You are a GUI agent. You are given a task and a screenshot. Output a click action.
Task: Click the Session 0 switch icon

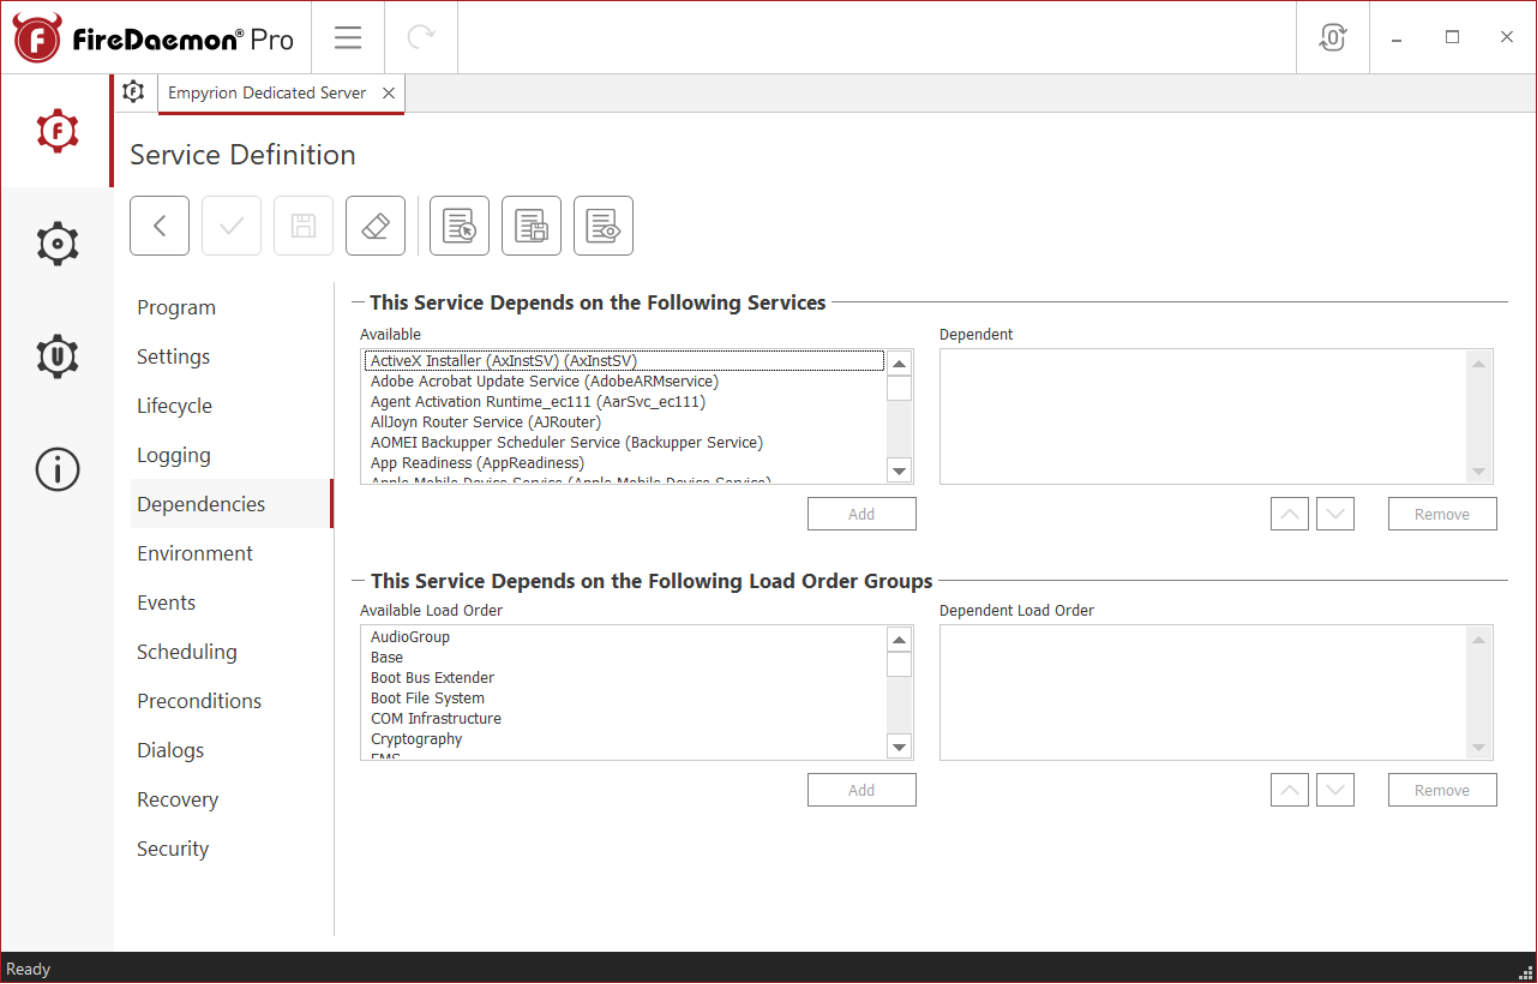click(x=1333, y=38)
